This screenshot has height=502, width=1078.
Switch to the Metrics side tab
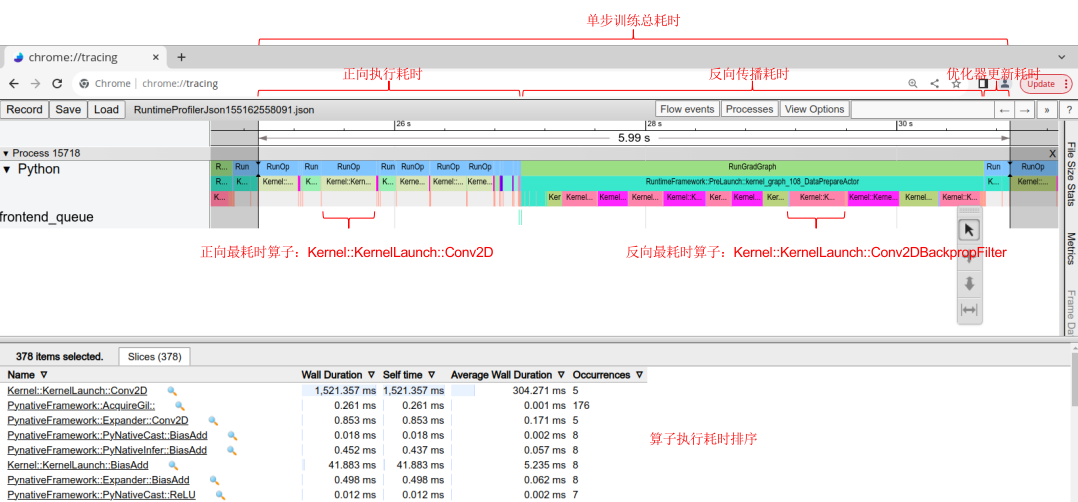[1070, 248]
